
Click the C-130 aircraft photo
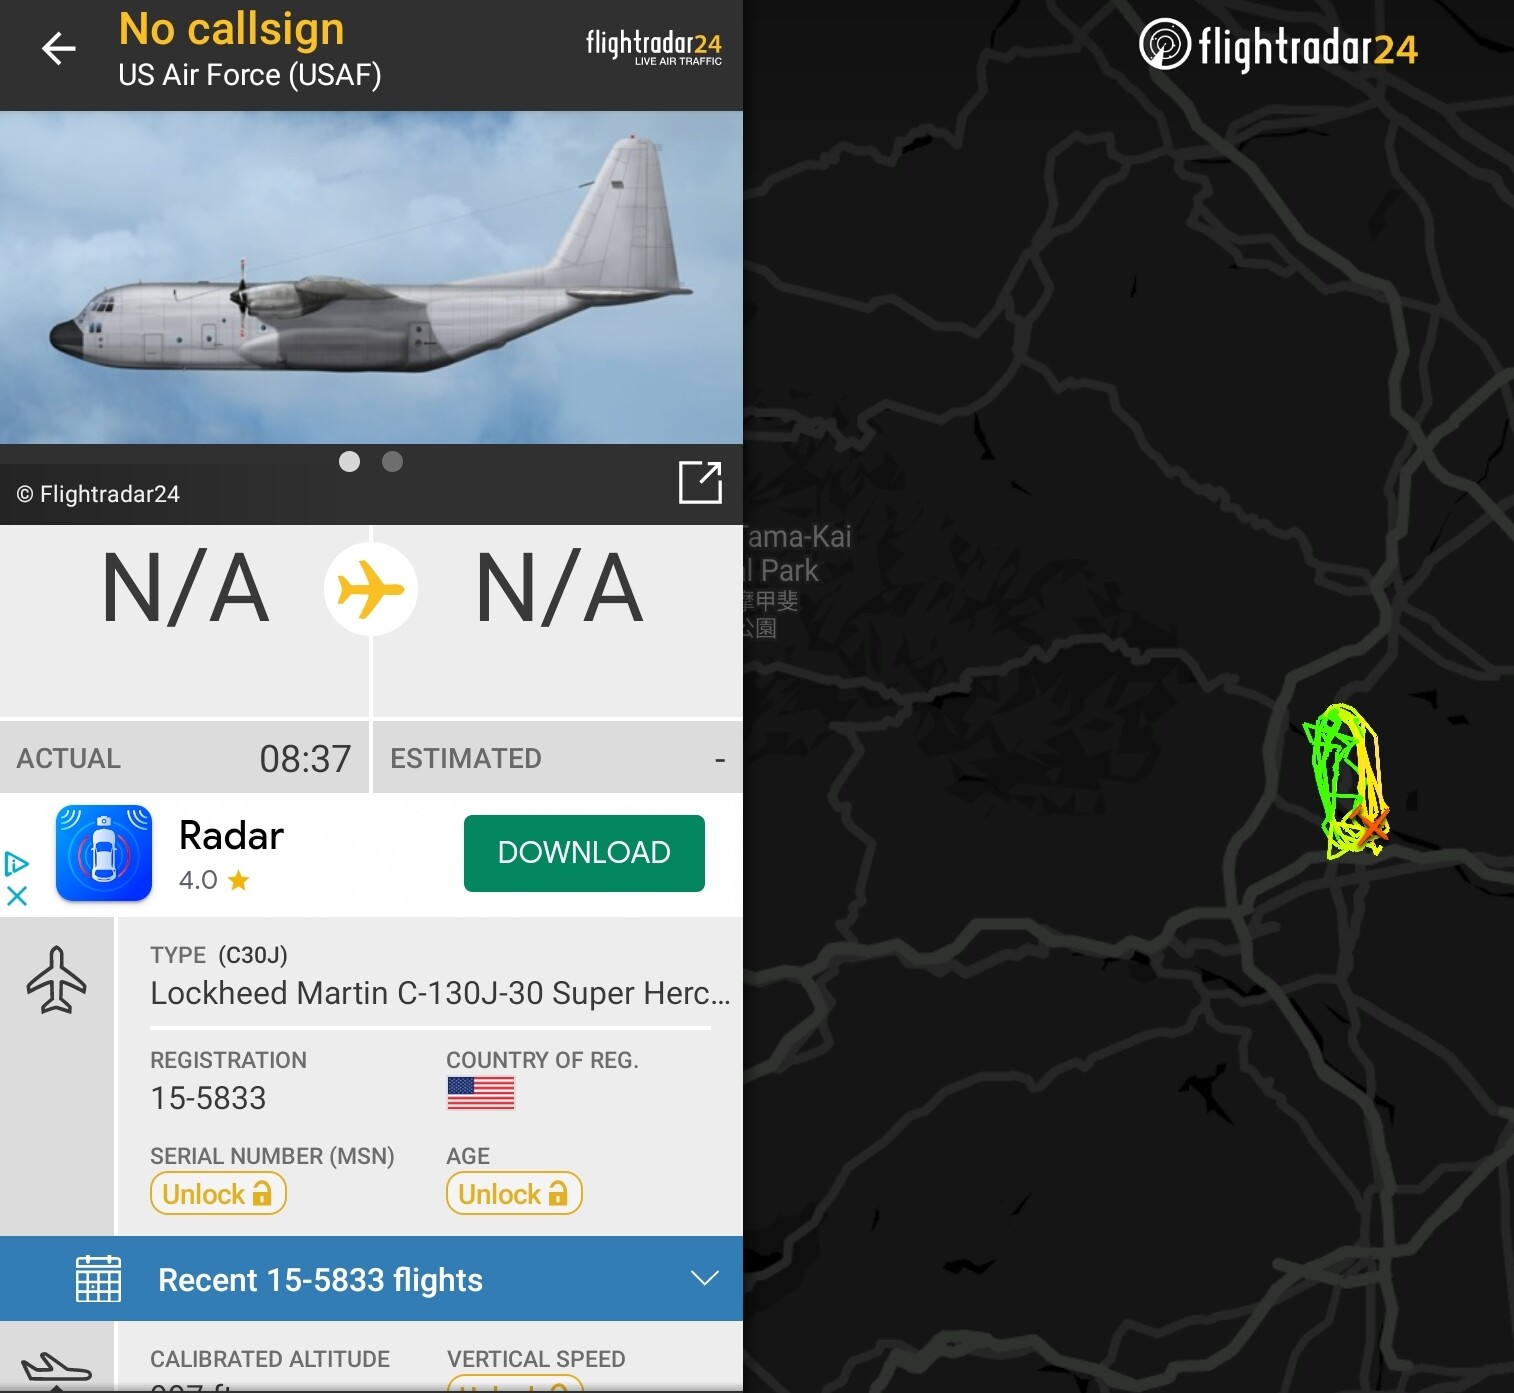pos(371,277)
